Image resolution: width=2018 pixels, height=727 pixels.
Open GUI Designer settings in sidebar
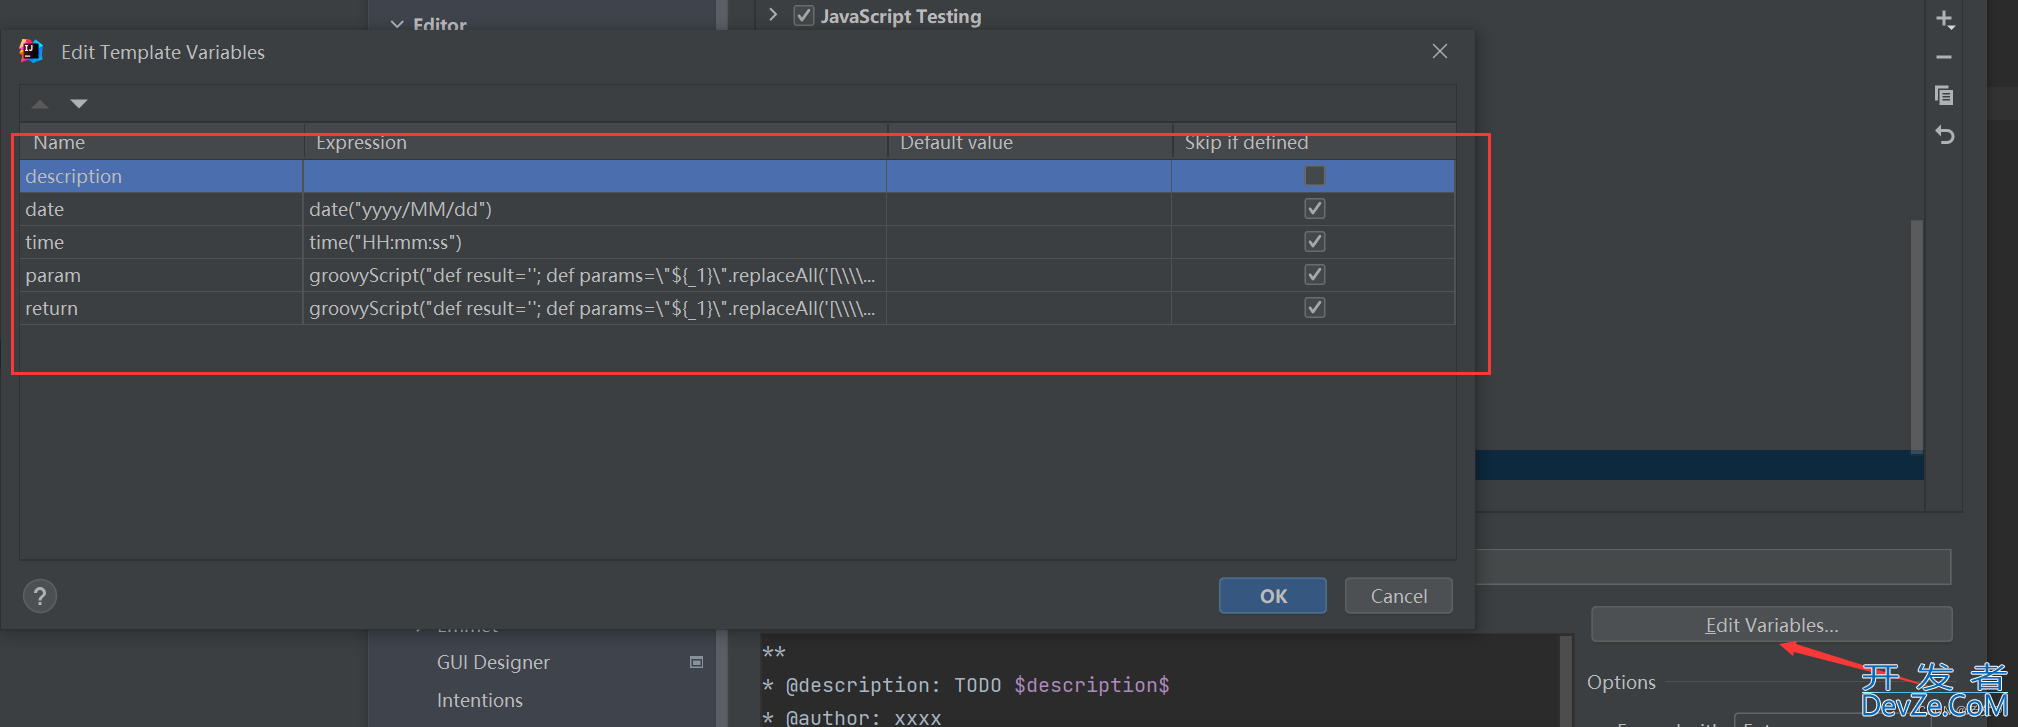click(x=493, y=662)
